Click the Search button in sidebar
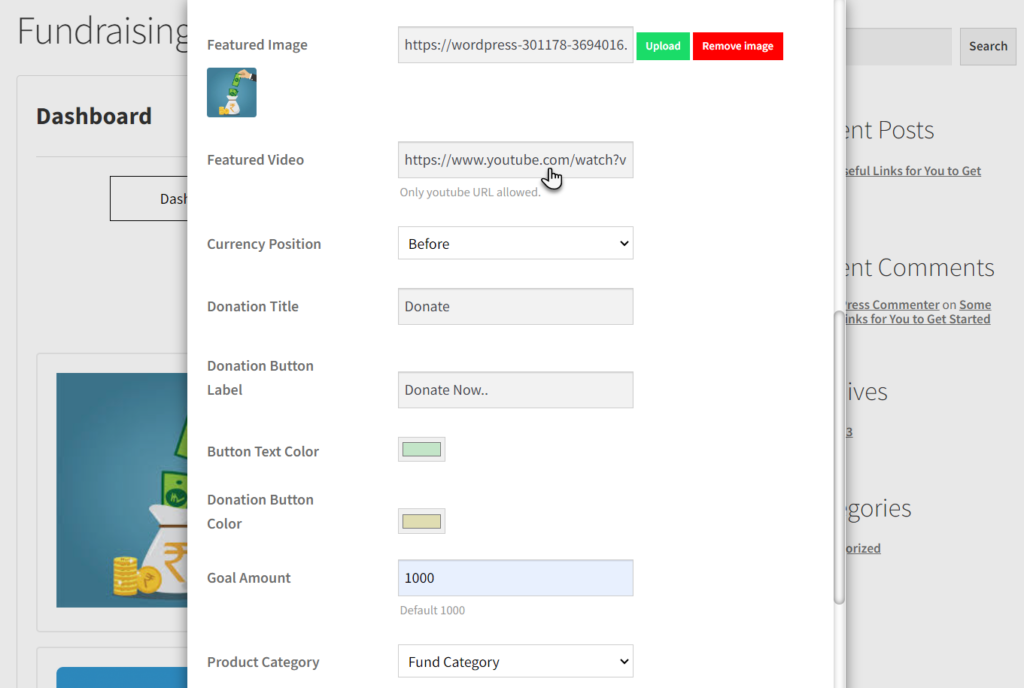1024x688 pixels. (x=987, y=46)
